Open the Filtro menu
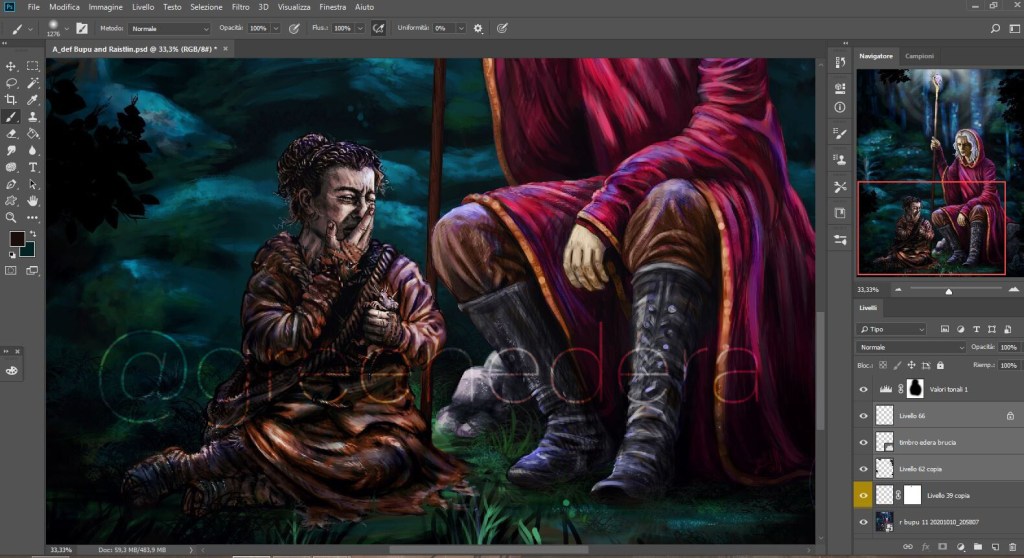 pyautogui.click(x=240, y=7)
